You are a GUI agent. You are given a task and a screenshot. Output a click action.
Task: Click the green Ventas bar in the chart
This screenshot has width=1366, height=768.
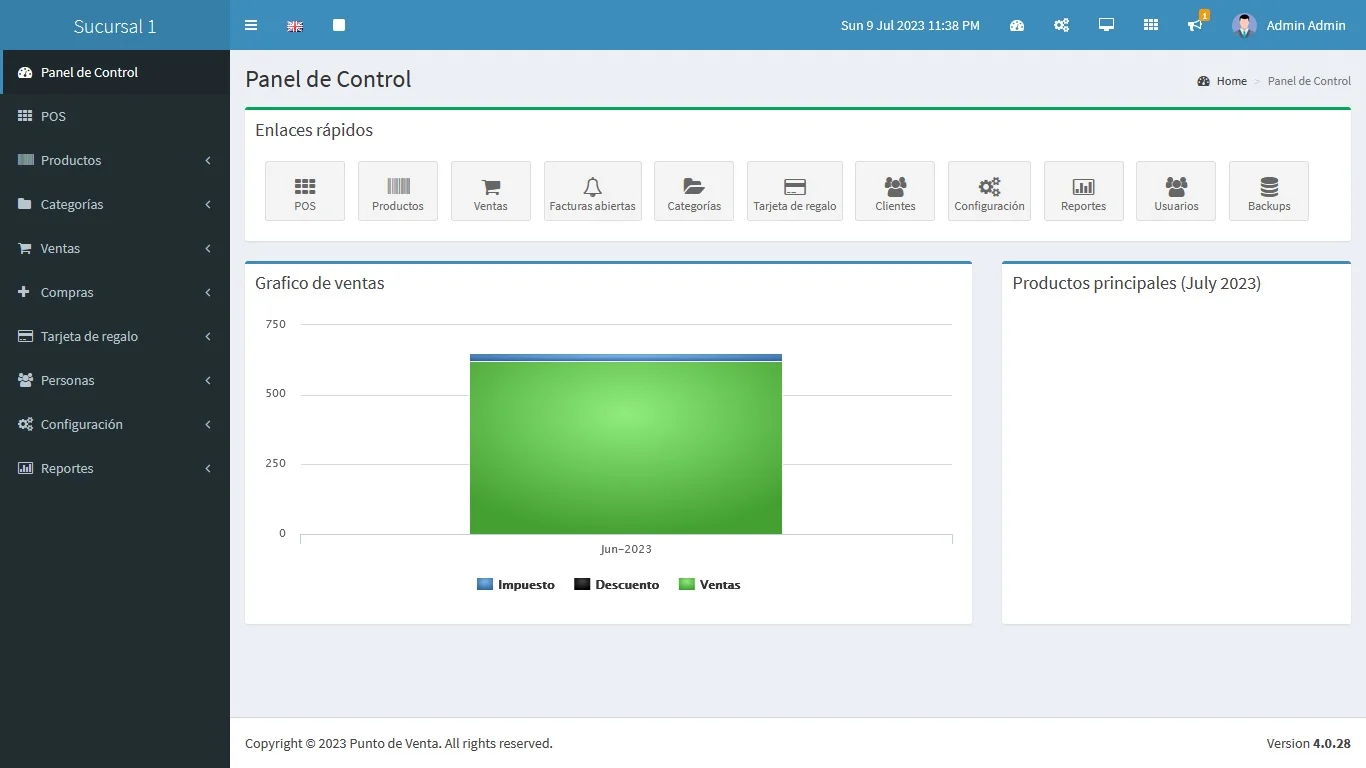point(625,447)
